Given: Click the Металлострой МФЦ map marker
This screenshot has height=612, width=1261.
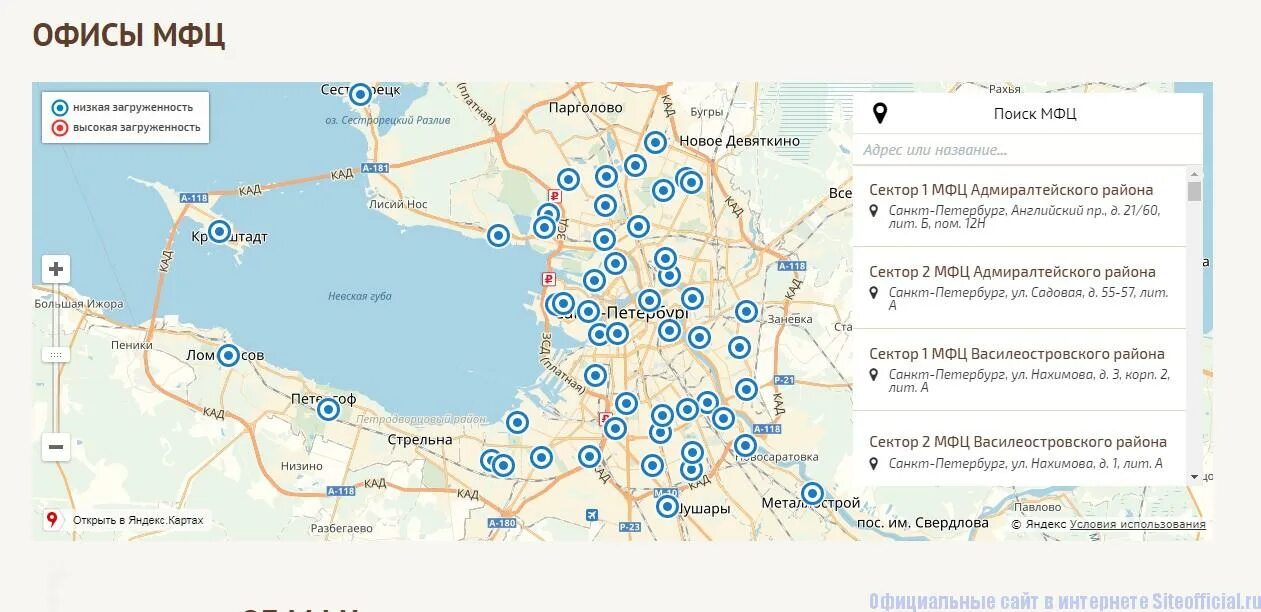Looking at the screenshot, I should (x=812, y=493).
